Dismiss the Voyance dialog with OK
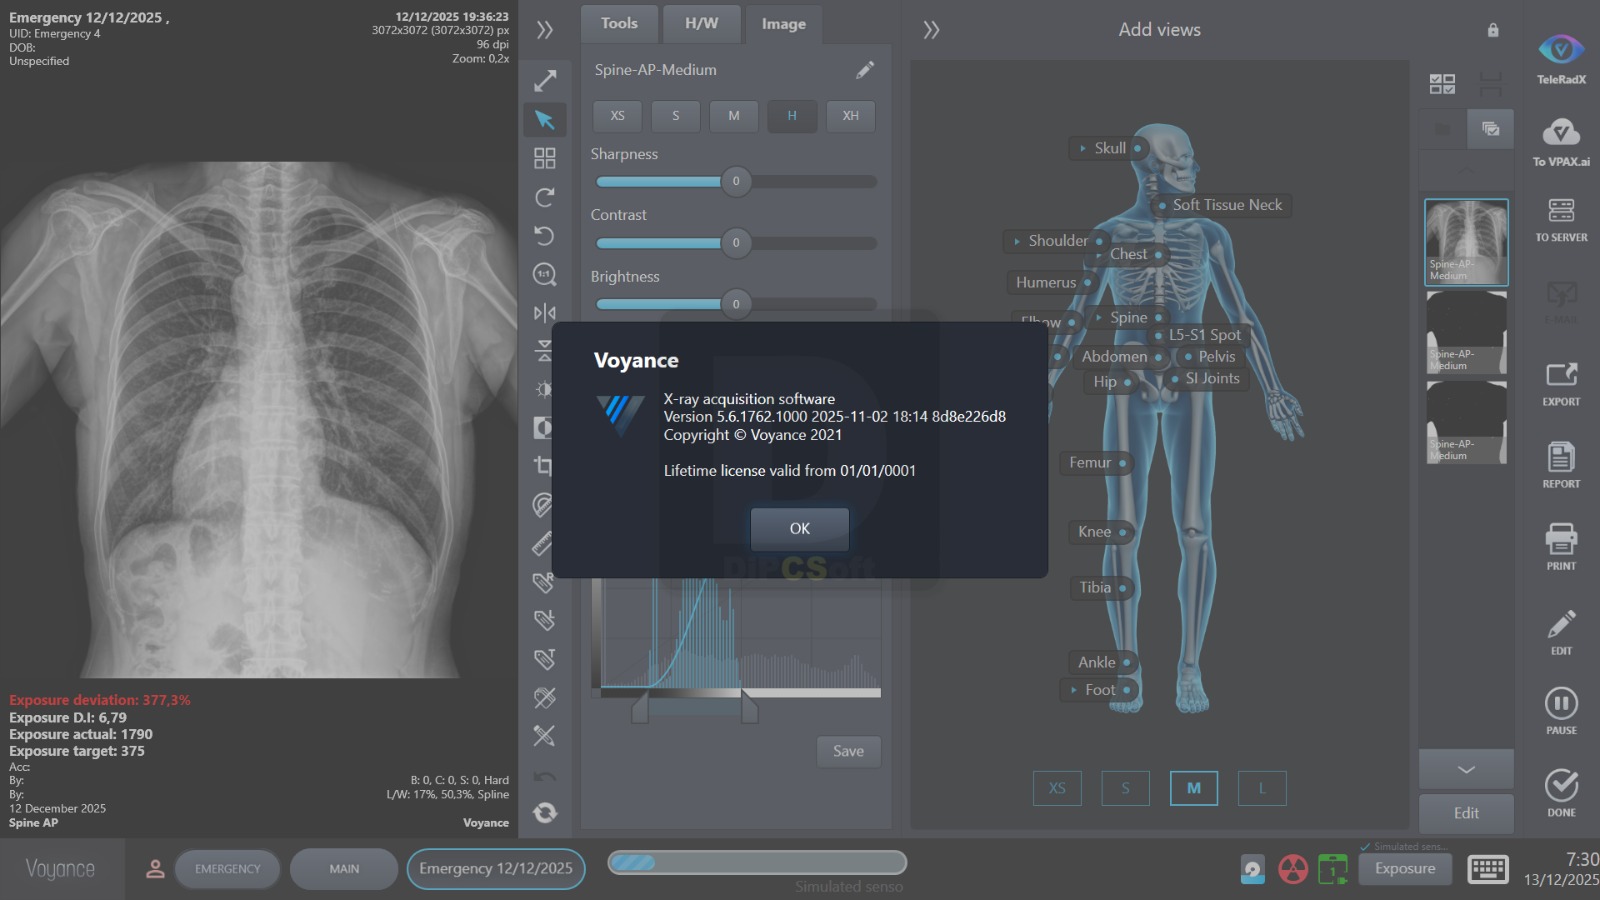This screenshot has width=1600, height=900. pyautogui.click(x=800, y=528)
